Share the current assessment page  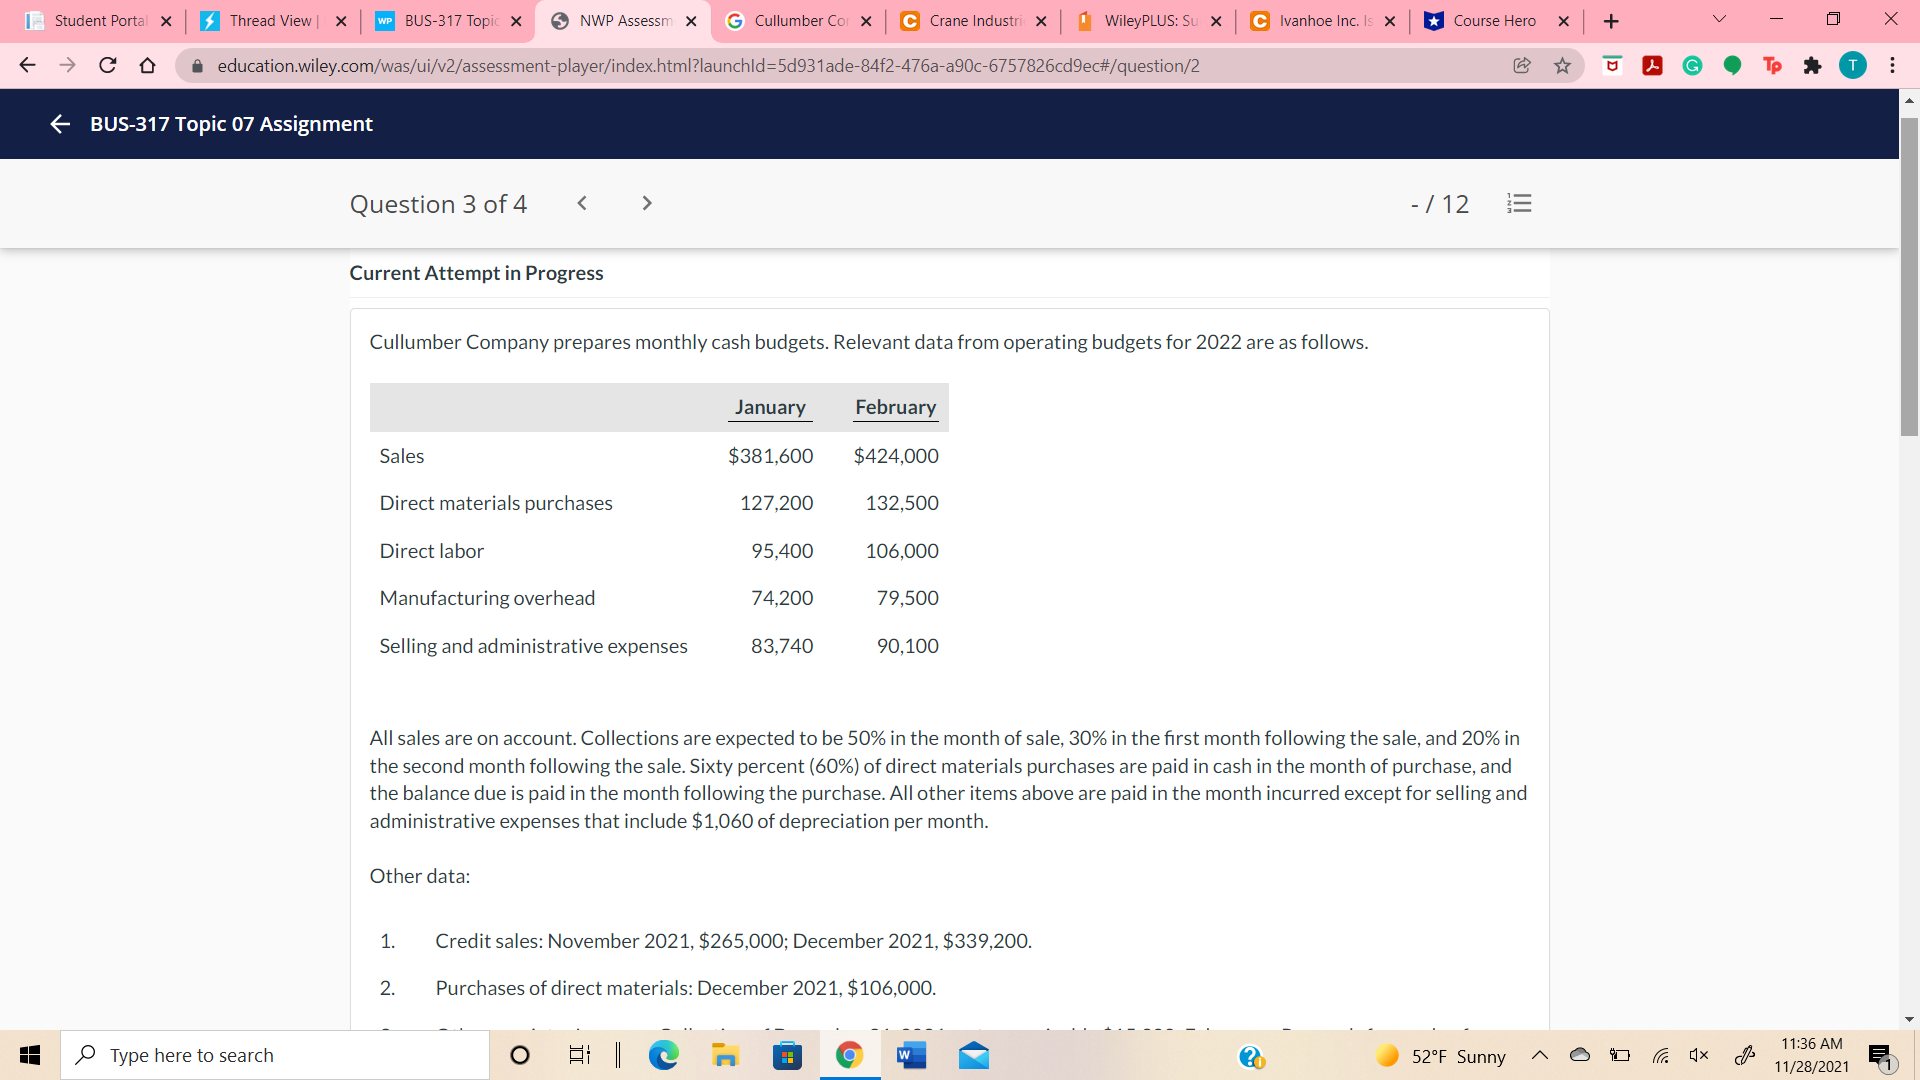(1522, 65)
